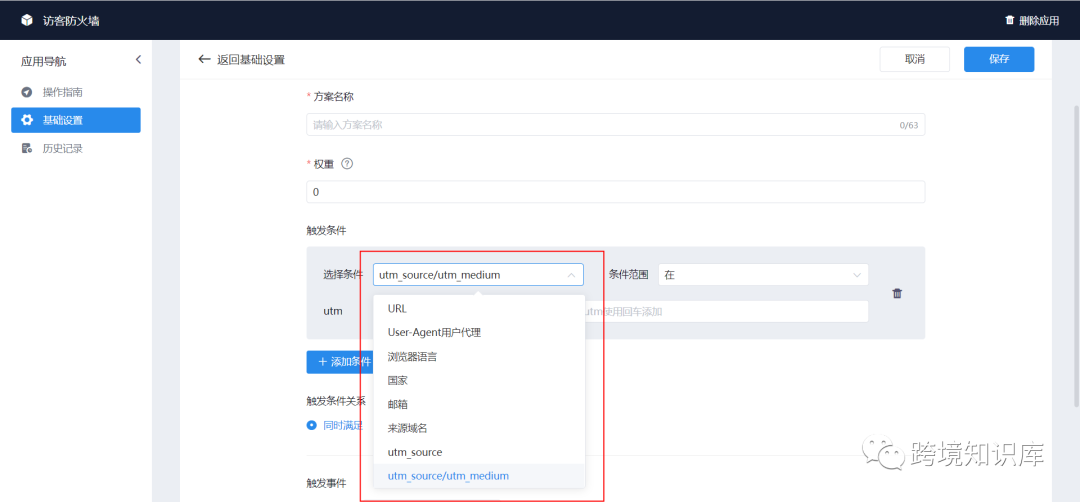Click the 删除应用 trash icon in the header
Image resolution: width=1080 pixels, height=502 pixels.
point(1010,21)
